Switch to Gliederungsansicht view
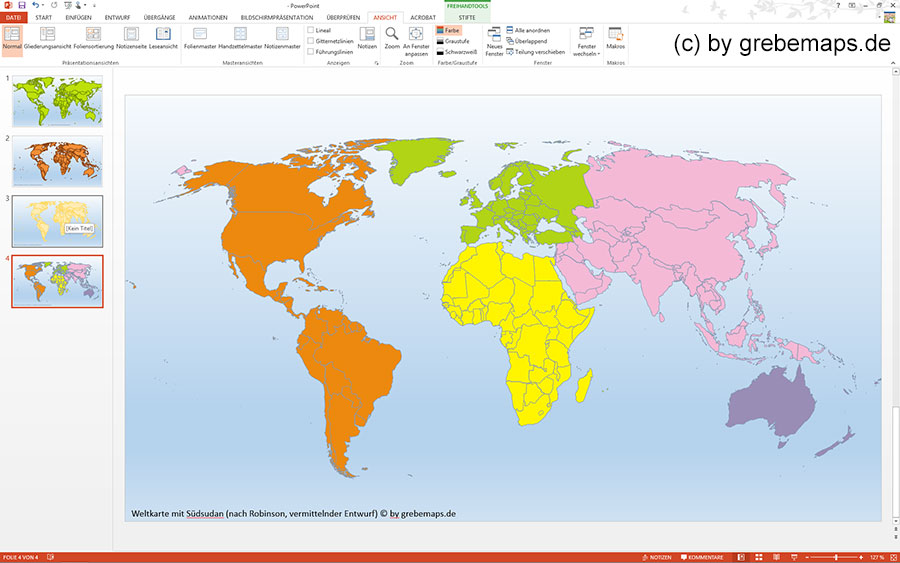The height and width of the screenshot is (563, 900). [47, 39]
